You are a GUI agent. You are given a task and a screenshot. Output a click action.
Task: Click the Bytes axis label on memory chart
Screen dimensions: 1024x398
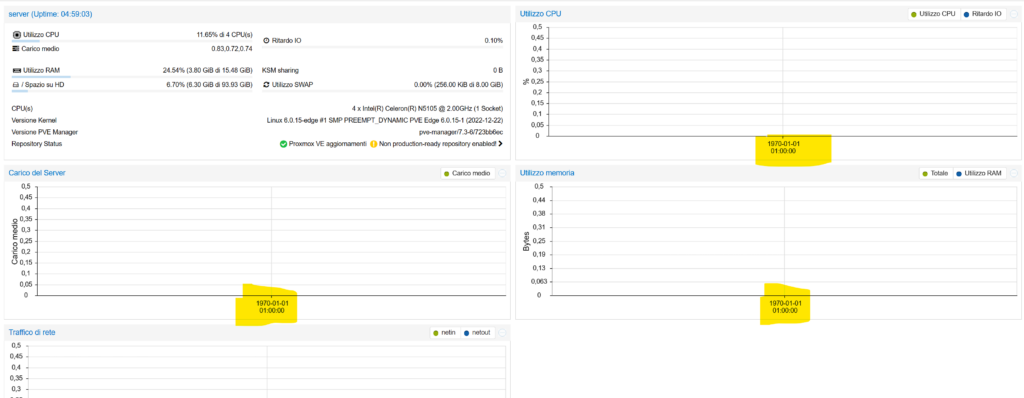[x=526, y=241]
